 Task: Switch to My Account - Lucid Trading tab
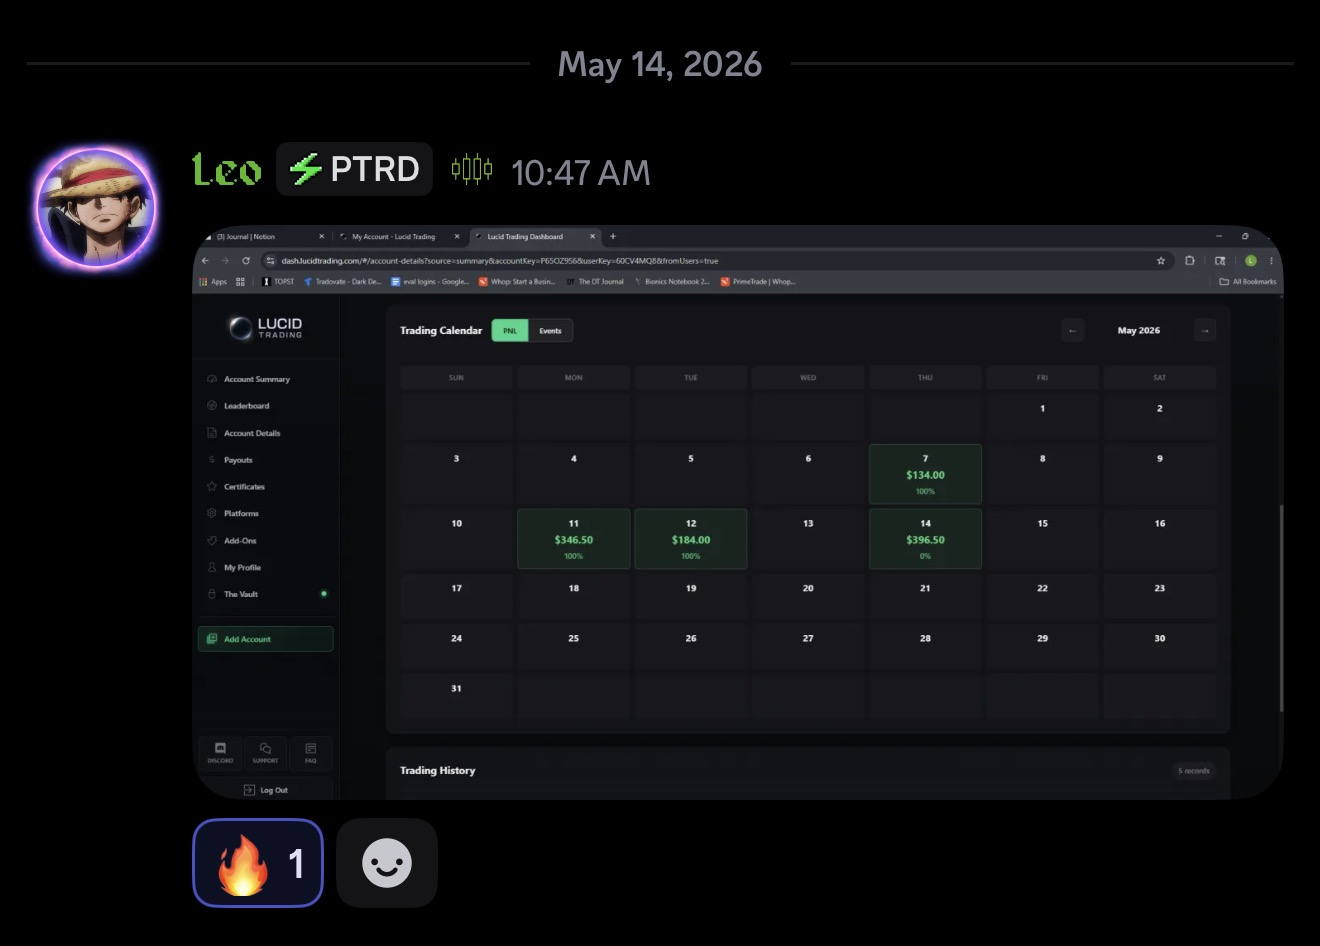pos(393,237)
